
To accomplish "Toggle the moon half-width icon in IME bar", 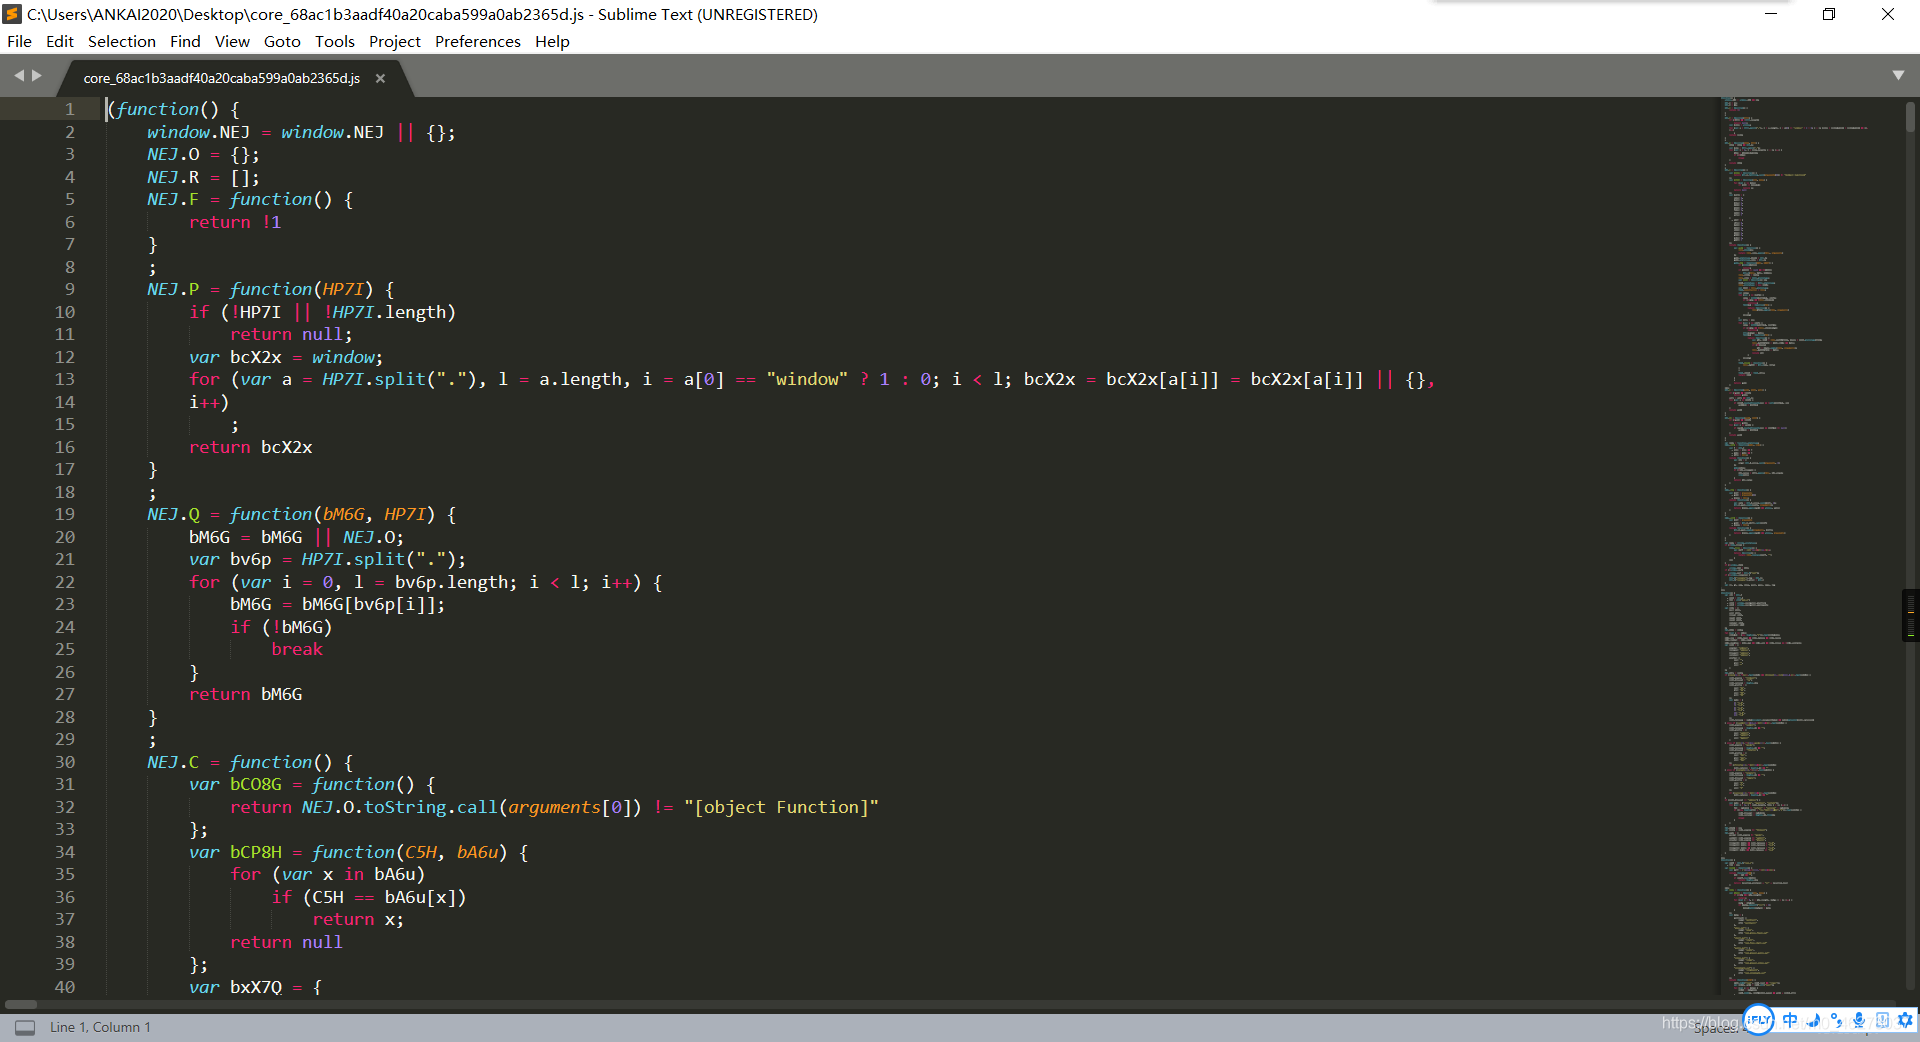I will coord(1813,1020).
